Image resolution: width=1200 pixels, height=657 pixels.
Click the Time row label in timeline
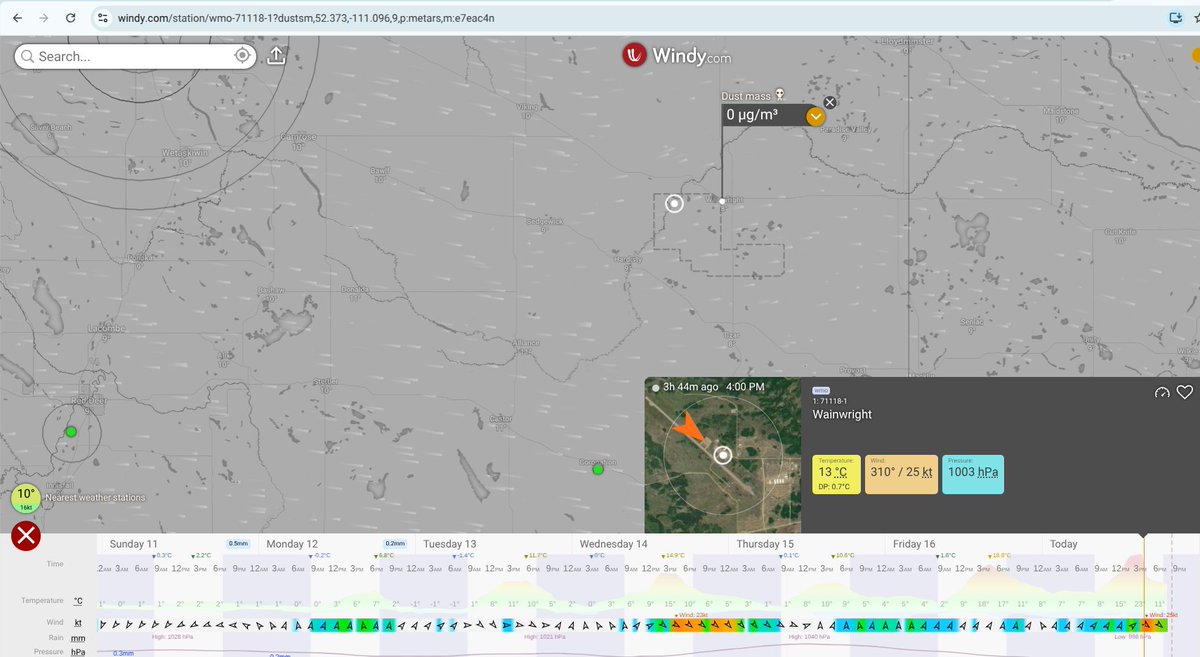[x=55, y=564]
